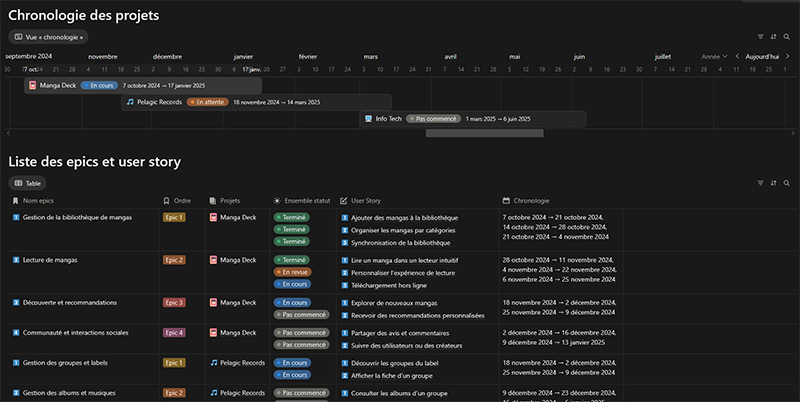Open story Suivre des utilisateurs ou des créateurs
This screenshot has height=402, width=800.
[x=407, y=346]
